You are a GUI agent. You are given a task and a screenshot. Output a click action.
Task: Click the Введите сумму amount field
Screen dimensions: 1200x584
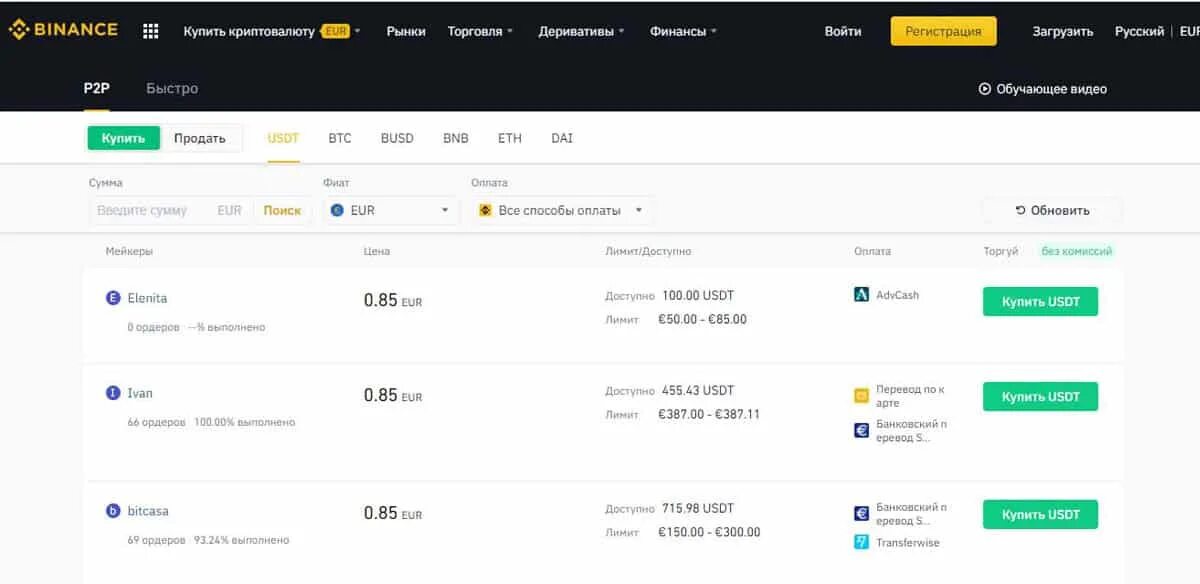[170, 210]
